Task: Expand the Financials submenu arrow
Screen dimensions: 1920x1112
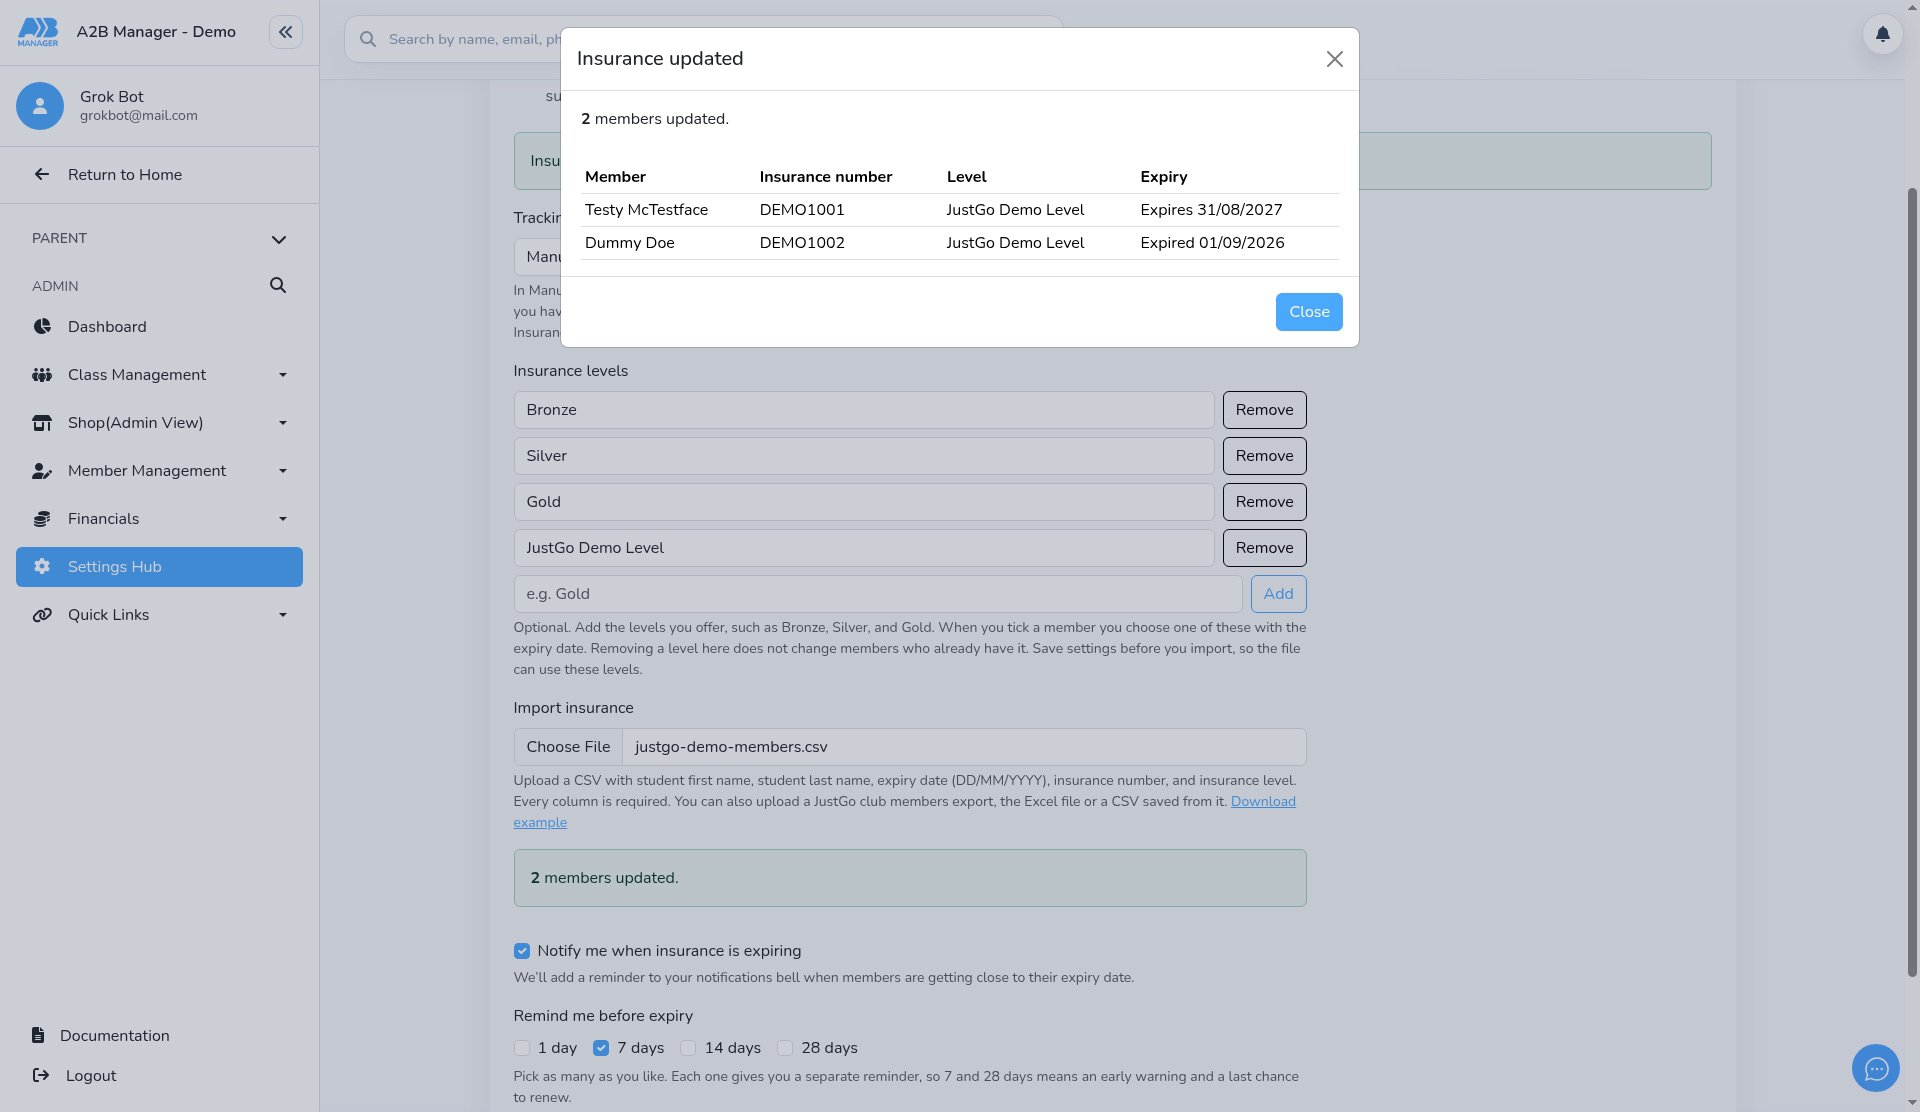Action: (x=283, y=519)
